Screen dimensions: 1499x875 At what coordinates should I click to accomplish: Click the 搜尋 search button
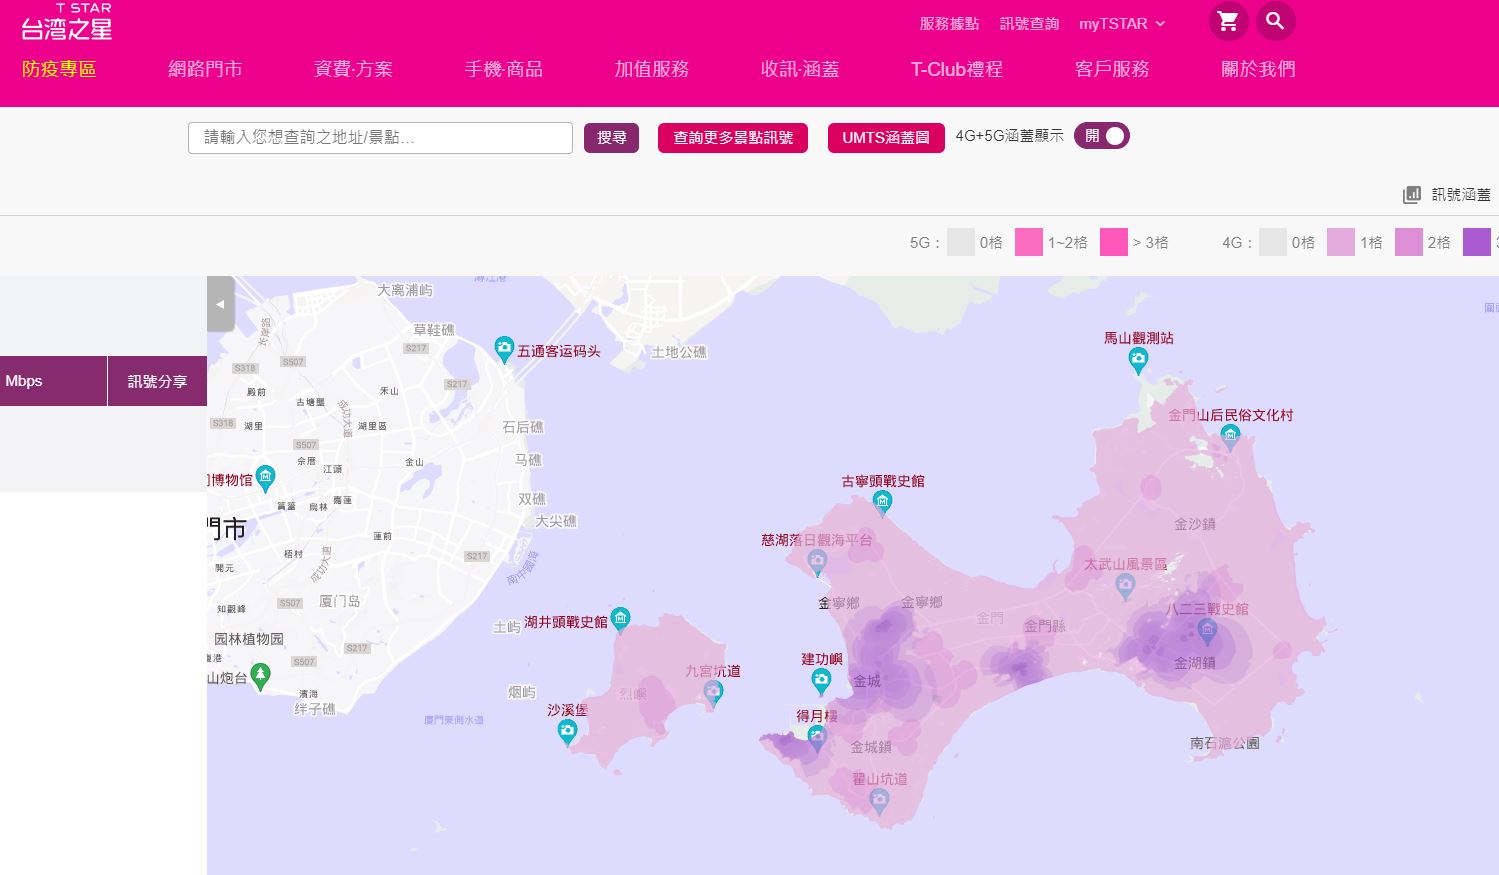tap(611, 138)
